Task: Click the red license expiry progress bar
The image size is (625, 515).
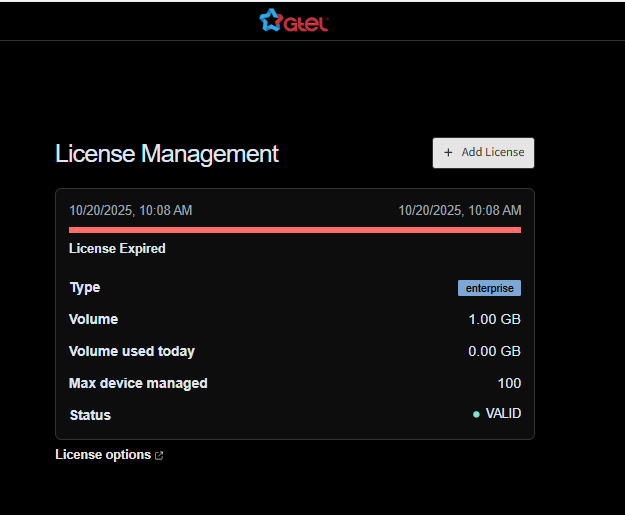Action: [x=294, y=230]
